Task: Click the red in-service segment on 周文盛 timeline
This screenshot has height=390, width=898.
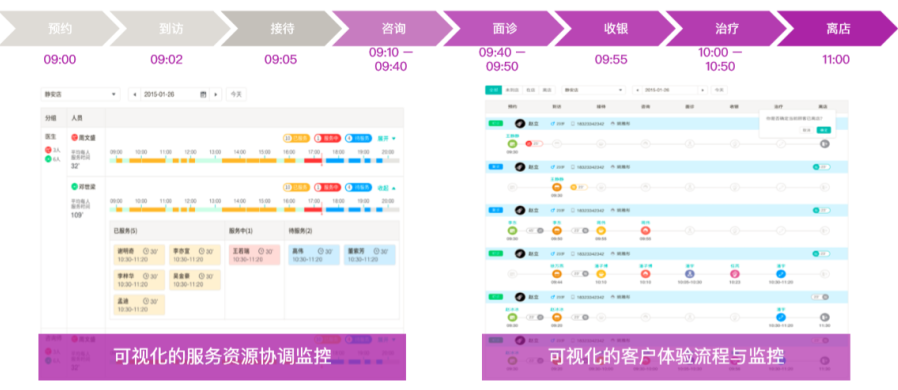Action: pyautogui.click(x=313, y=161)
